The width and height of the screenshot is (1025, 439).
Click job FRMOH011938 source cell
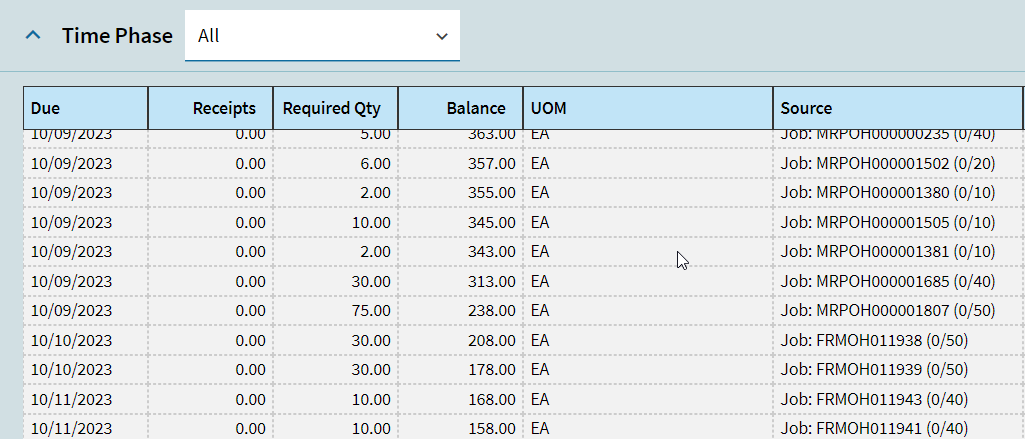[875, 340]
